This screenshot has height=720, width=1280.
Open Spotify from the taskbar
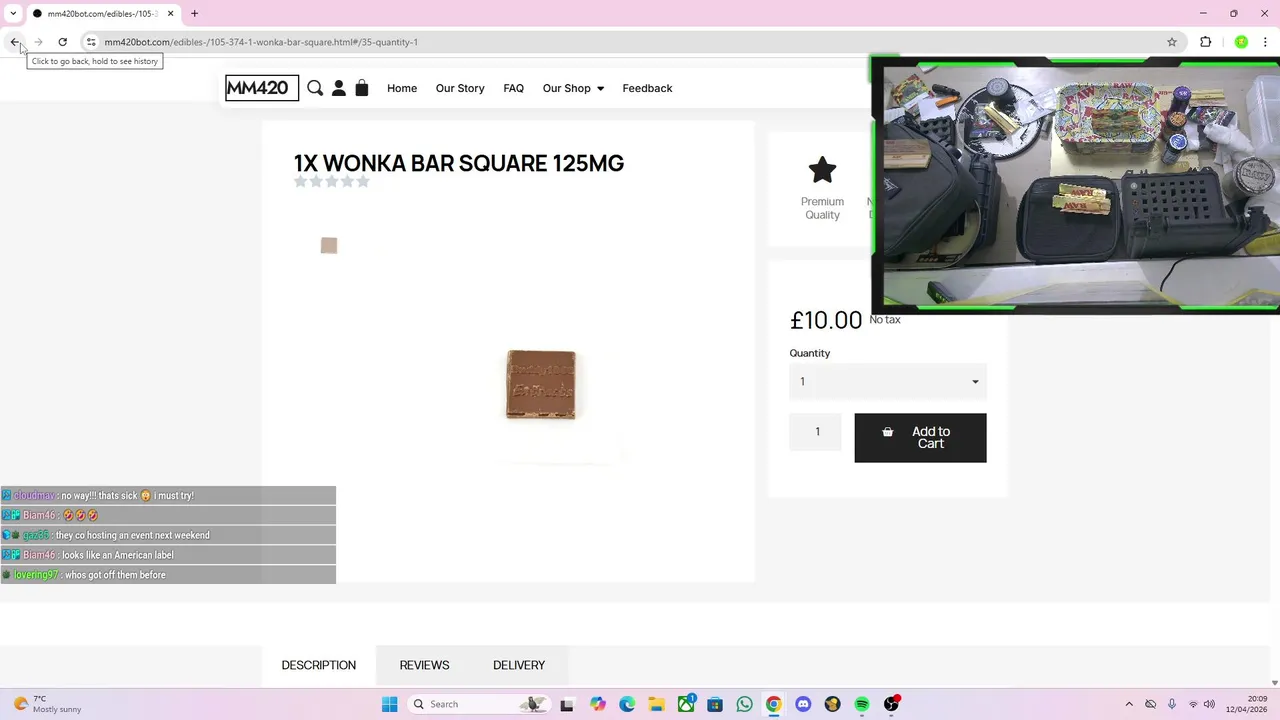pos(862,704)
